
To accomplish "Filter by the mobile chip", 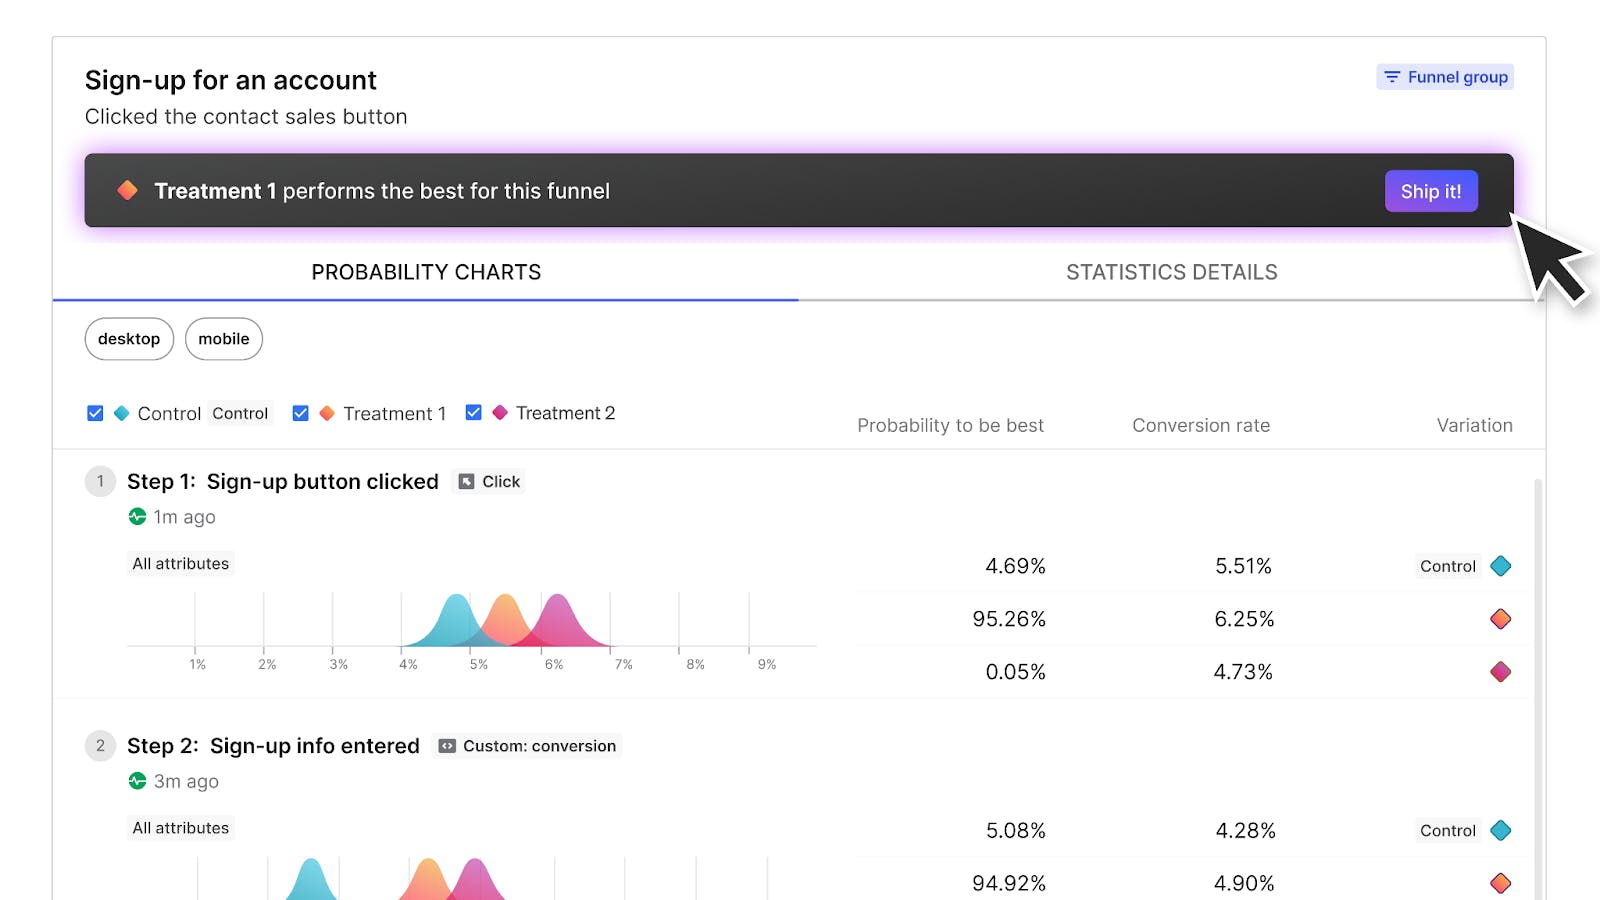I will 224,339.
